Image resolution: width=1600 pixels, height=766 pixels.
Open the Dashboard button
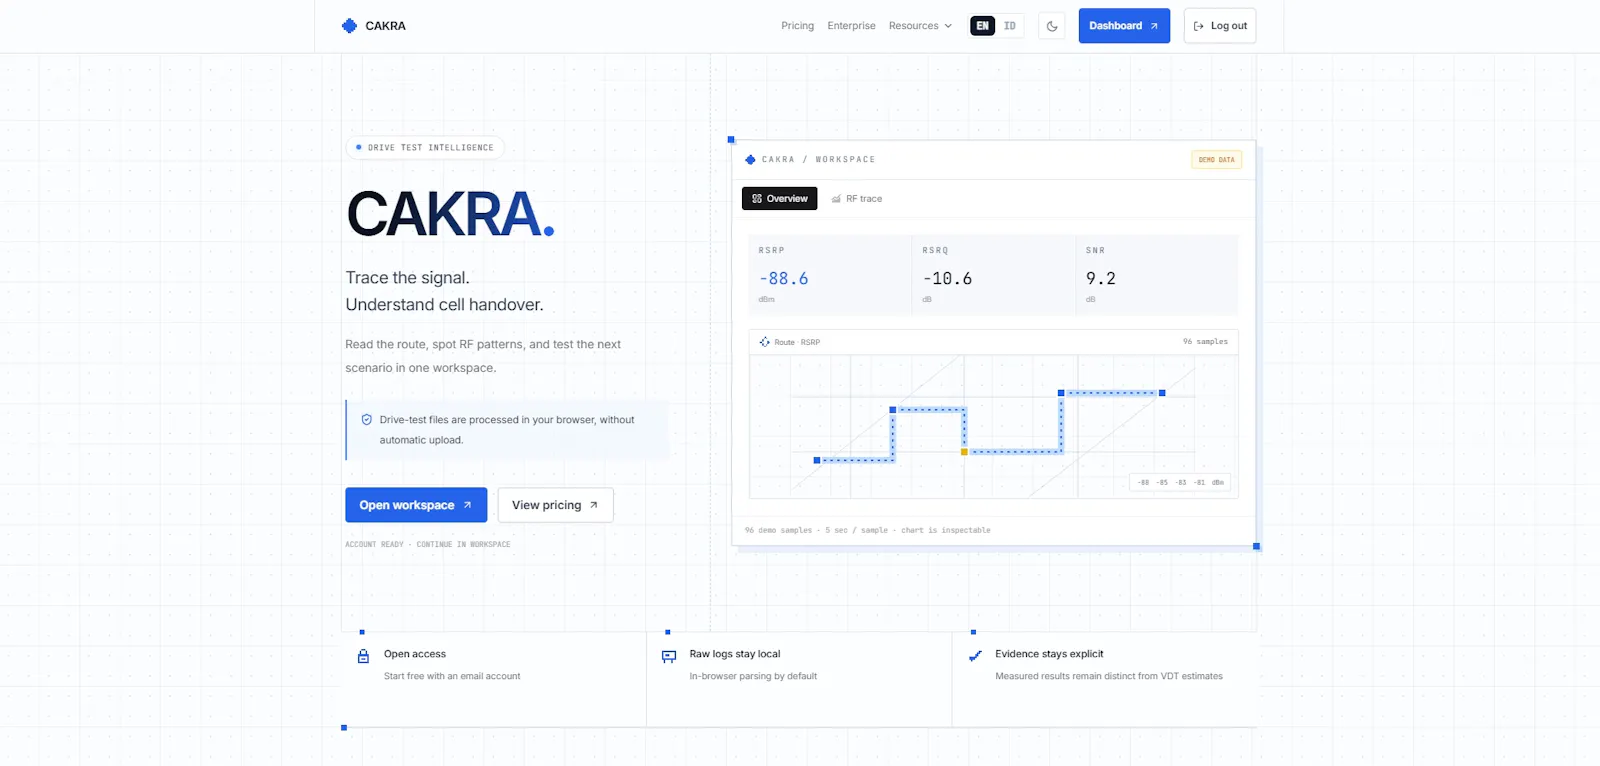point(1124,26)
